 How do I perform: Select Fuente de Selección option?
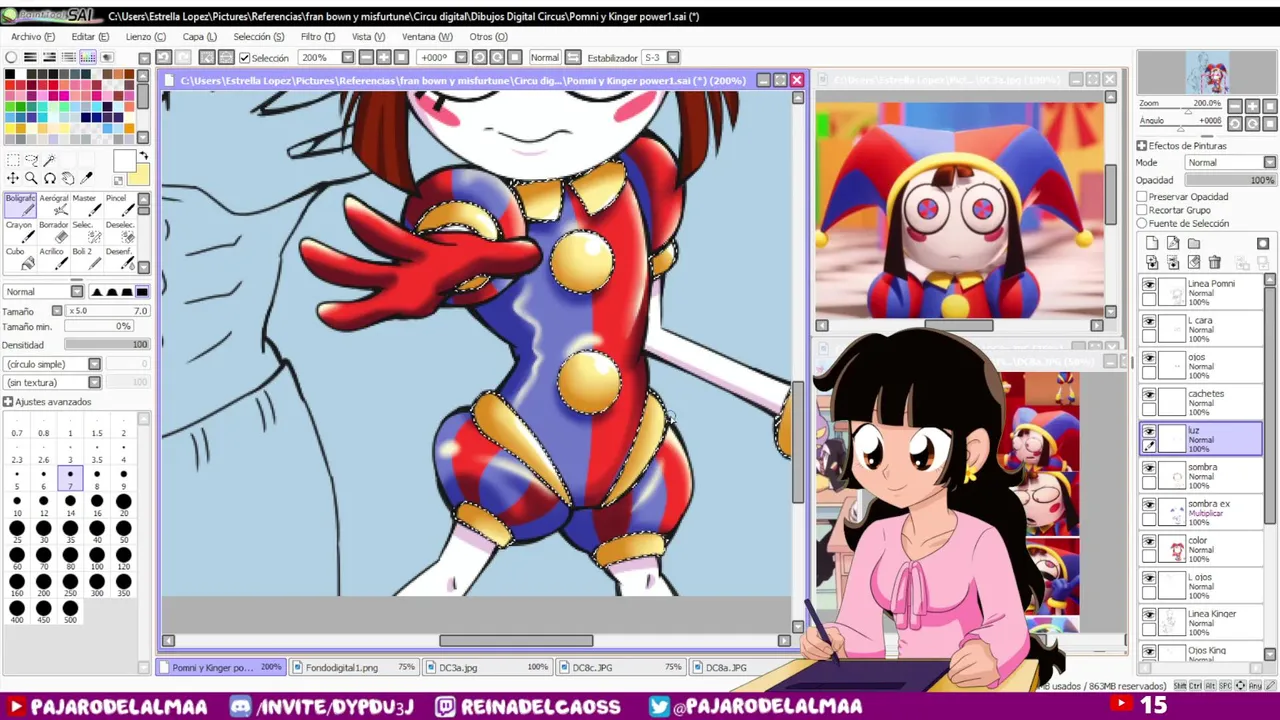pyautogui.click(x=1142, y=223)
